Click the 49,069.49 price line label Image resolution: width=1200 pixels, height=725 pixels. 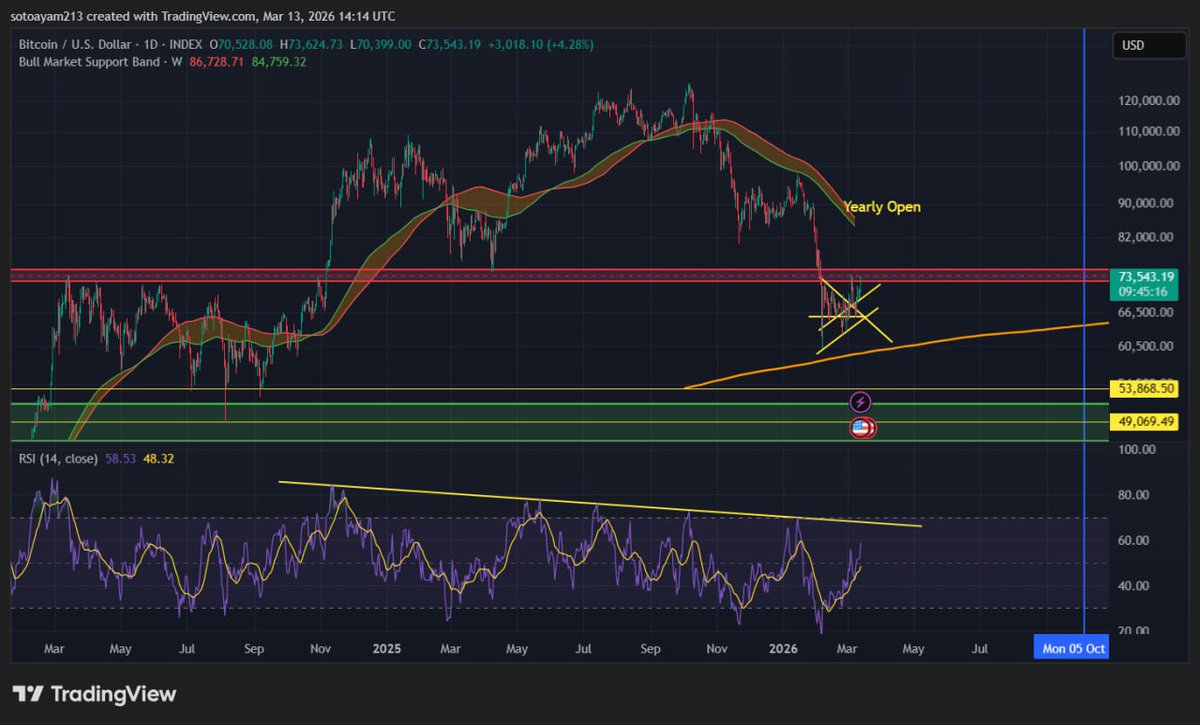(x=1144, y=423)
